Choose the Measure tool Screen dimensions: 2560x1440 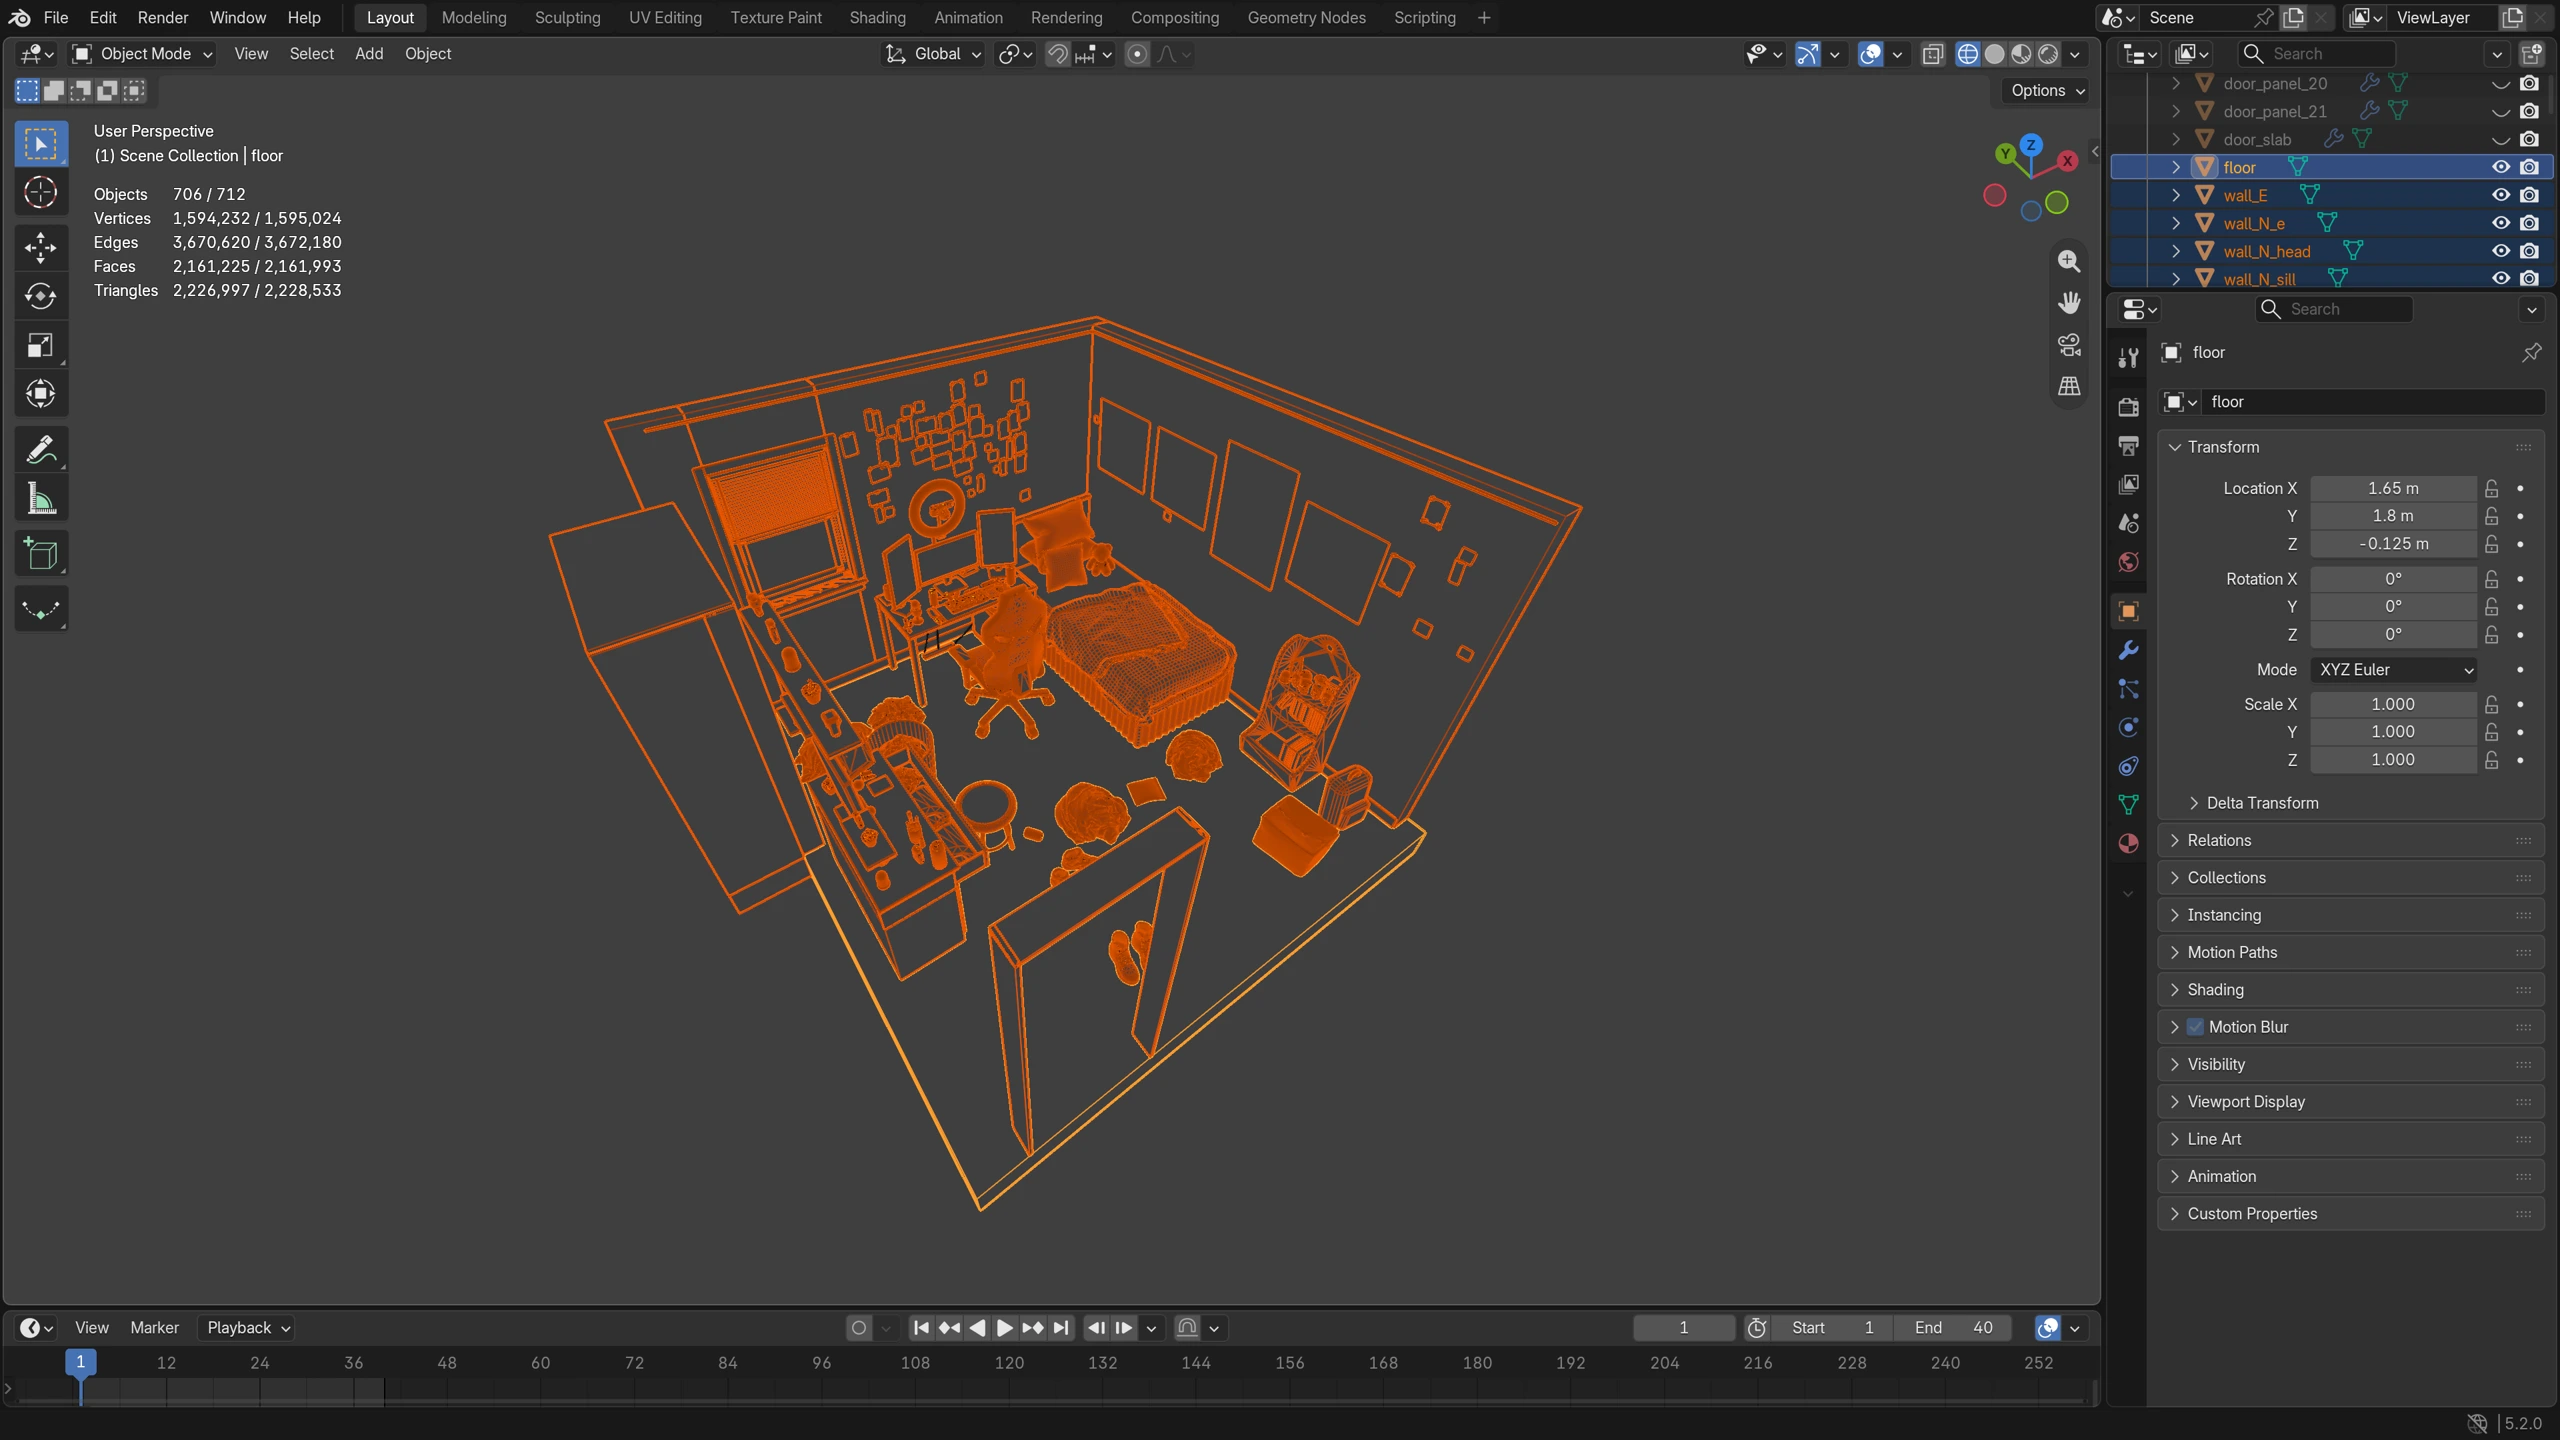[41, 498]
